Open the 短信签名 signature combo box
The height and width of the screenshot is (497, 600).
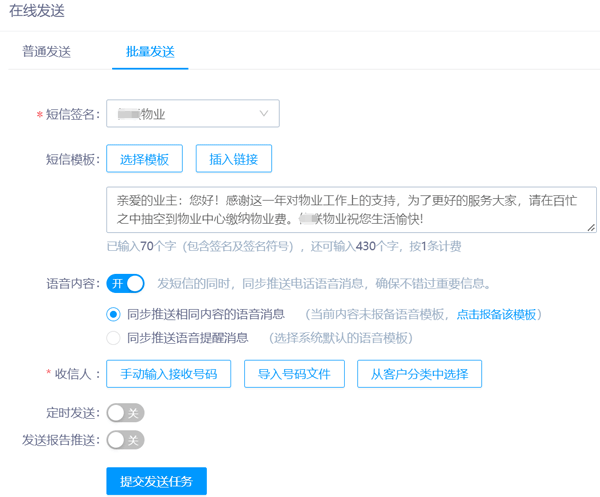192,114
